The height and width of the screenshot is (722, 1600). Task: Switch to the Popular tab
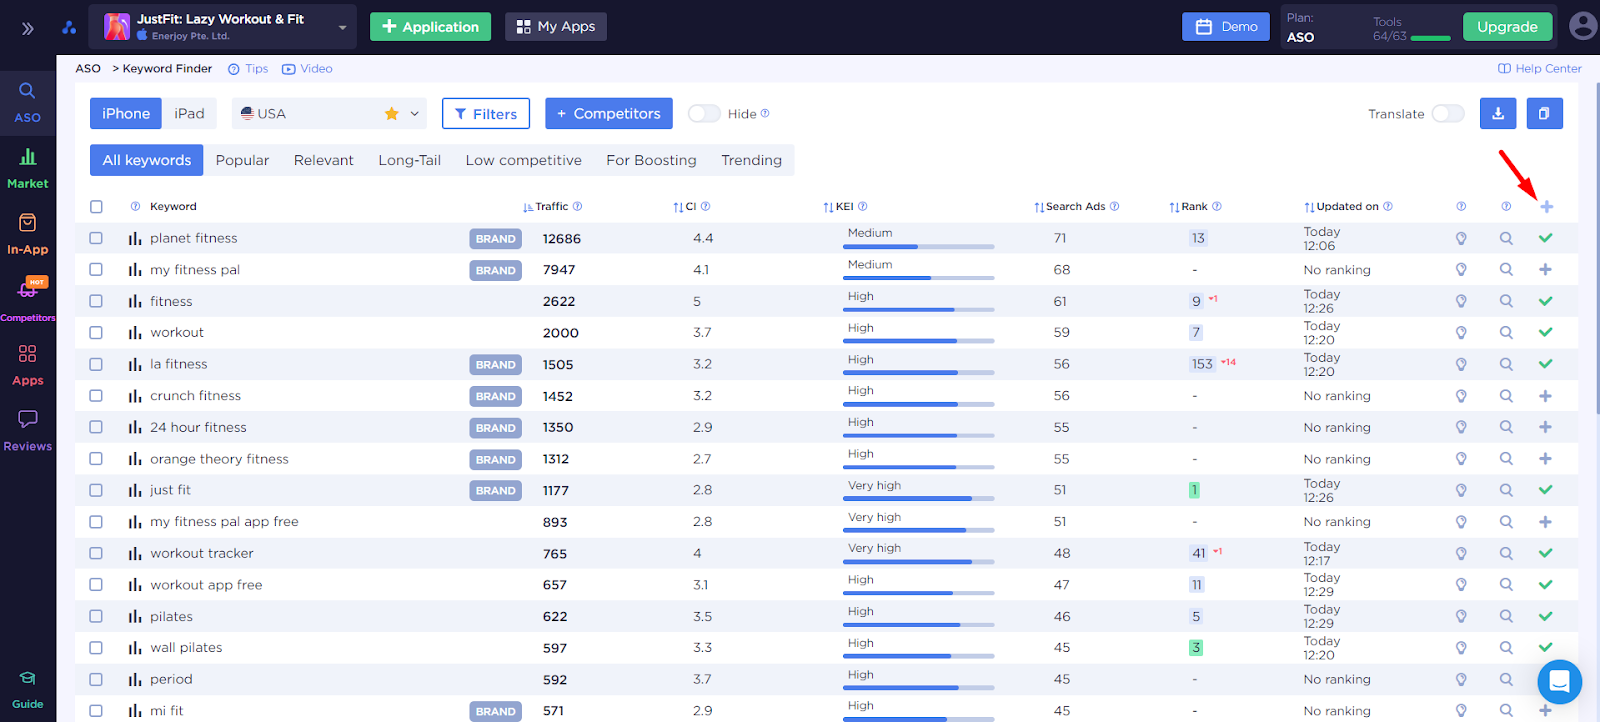pos(242,160)
